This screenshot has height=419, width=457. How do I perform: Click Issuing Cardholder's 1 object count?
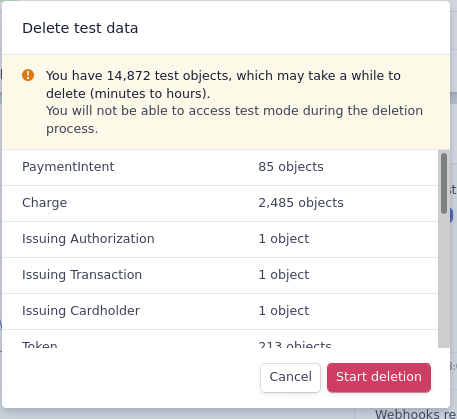pyautogui.click(x=284, y=311)
